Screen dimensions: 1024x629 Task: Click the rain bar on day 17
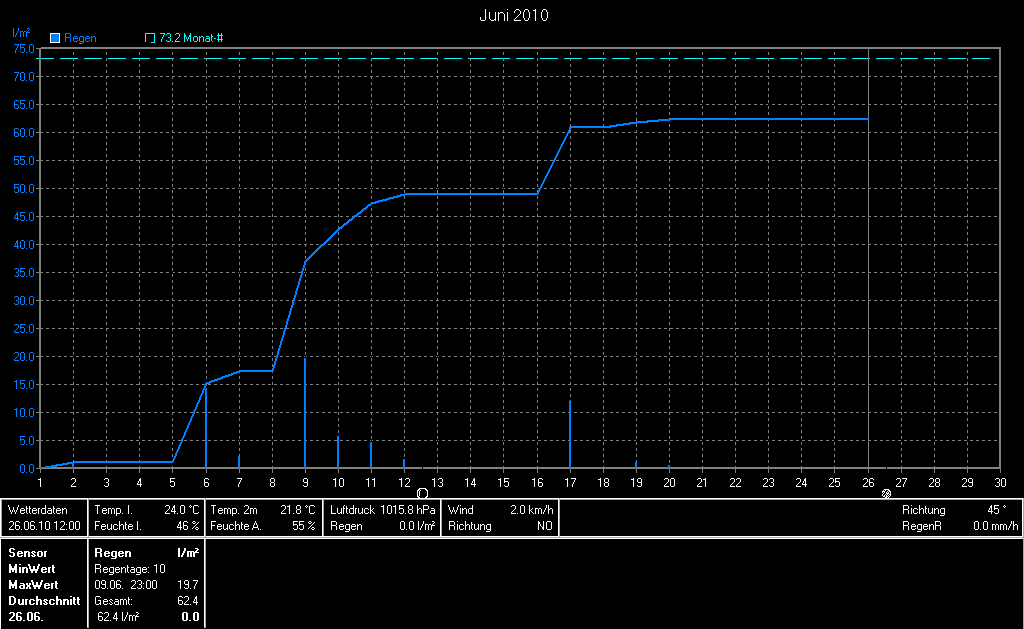[570, 435]
